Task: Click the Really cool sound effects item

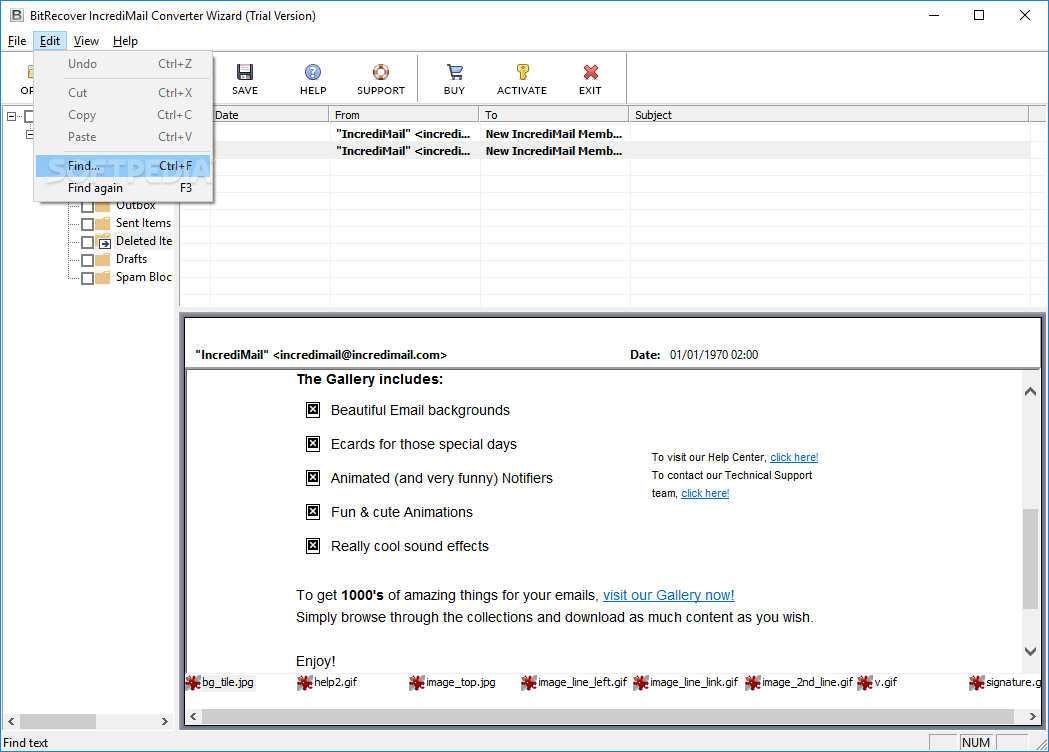Action: coord(409,547)
